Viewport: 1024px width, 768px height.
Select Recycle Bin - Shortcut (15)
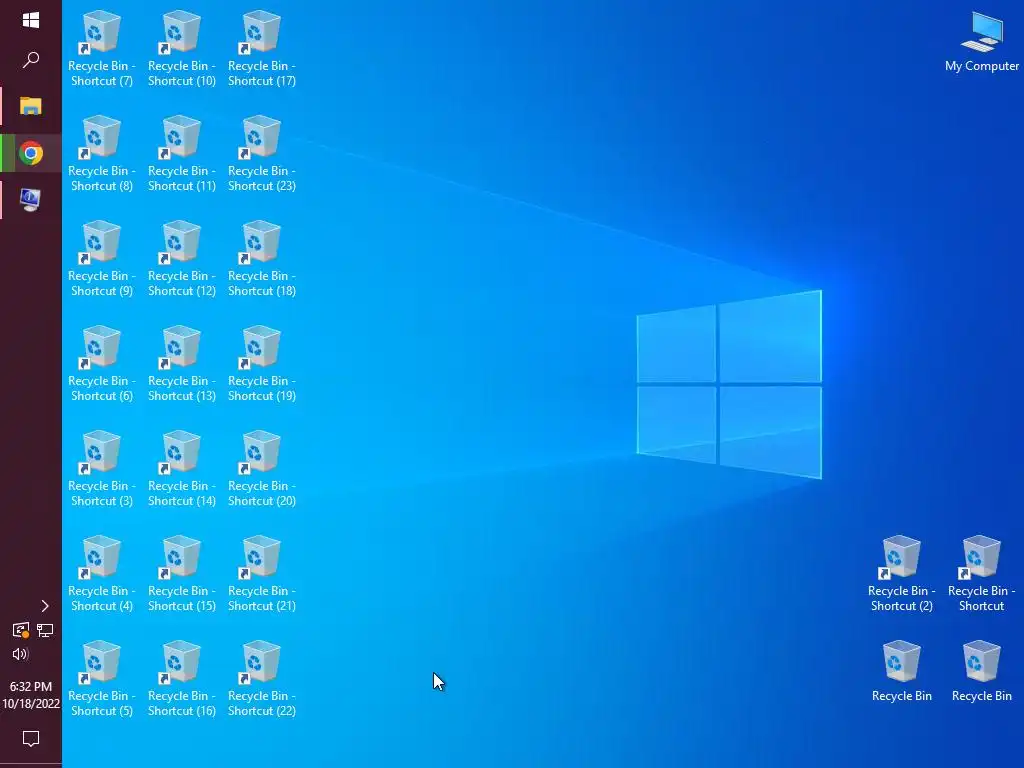click(x=182, y=575)
